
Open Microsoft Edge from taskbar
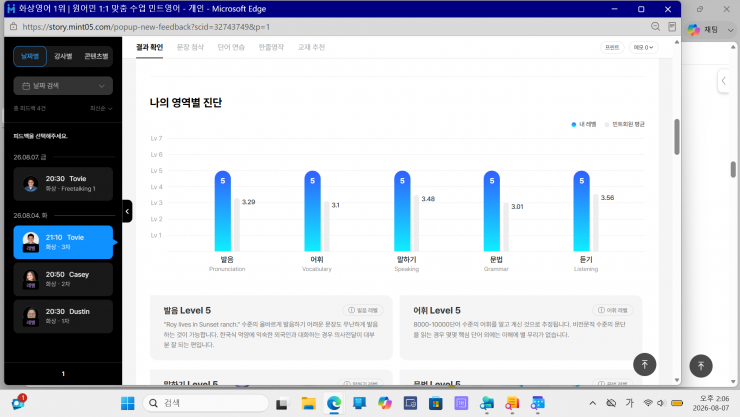pyautogui.click(x=334, y=403)
